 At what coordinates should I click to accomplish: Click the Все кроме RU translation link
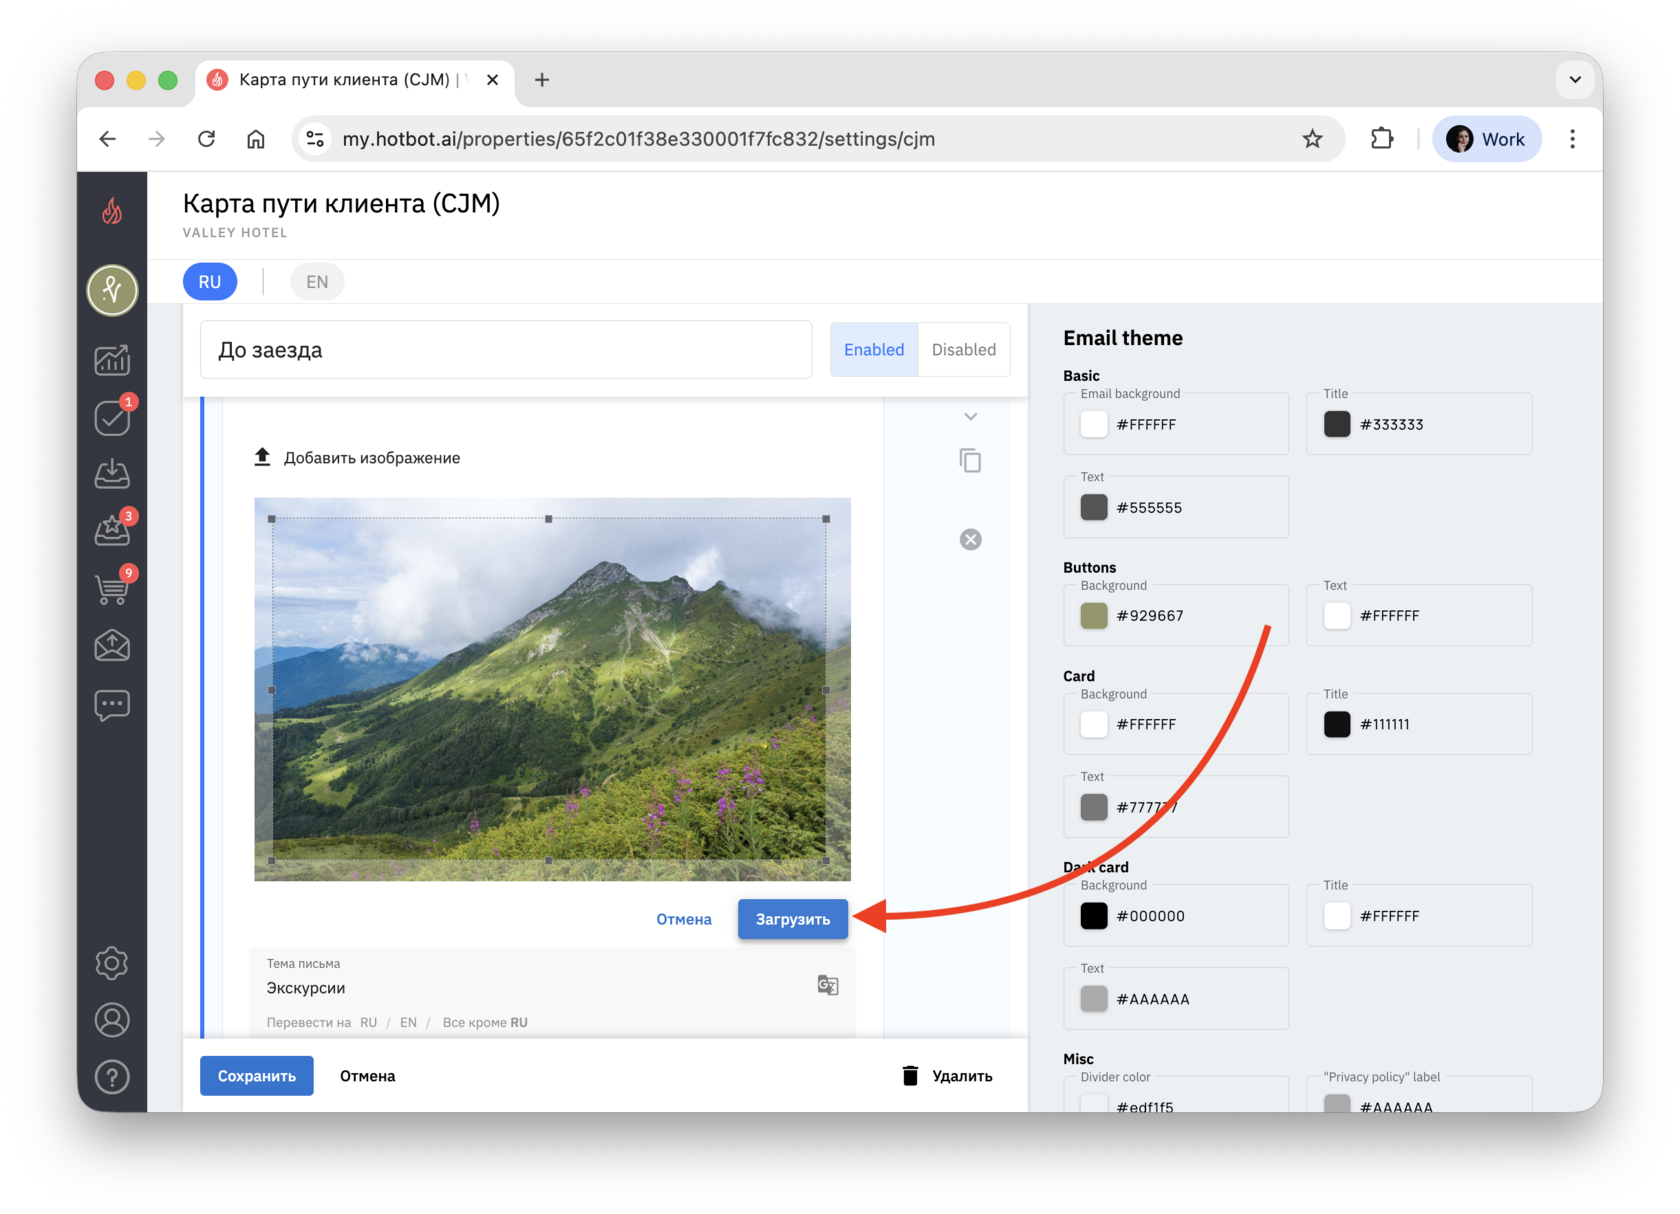pyautogui.click(x=485, y=1022)
